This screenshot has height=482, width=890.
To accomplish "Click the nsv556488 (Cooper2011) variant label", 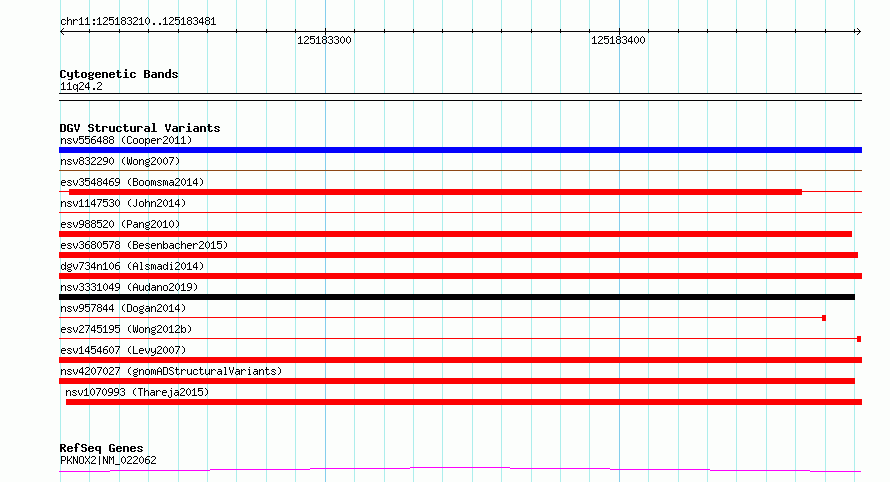I will 126,140.
